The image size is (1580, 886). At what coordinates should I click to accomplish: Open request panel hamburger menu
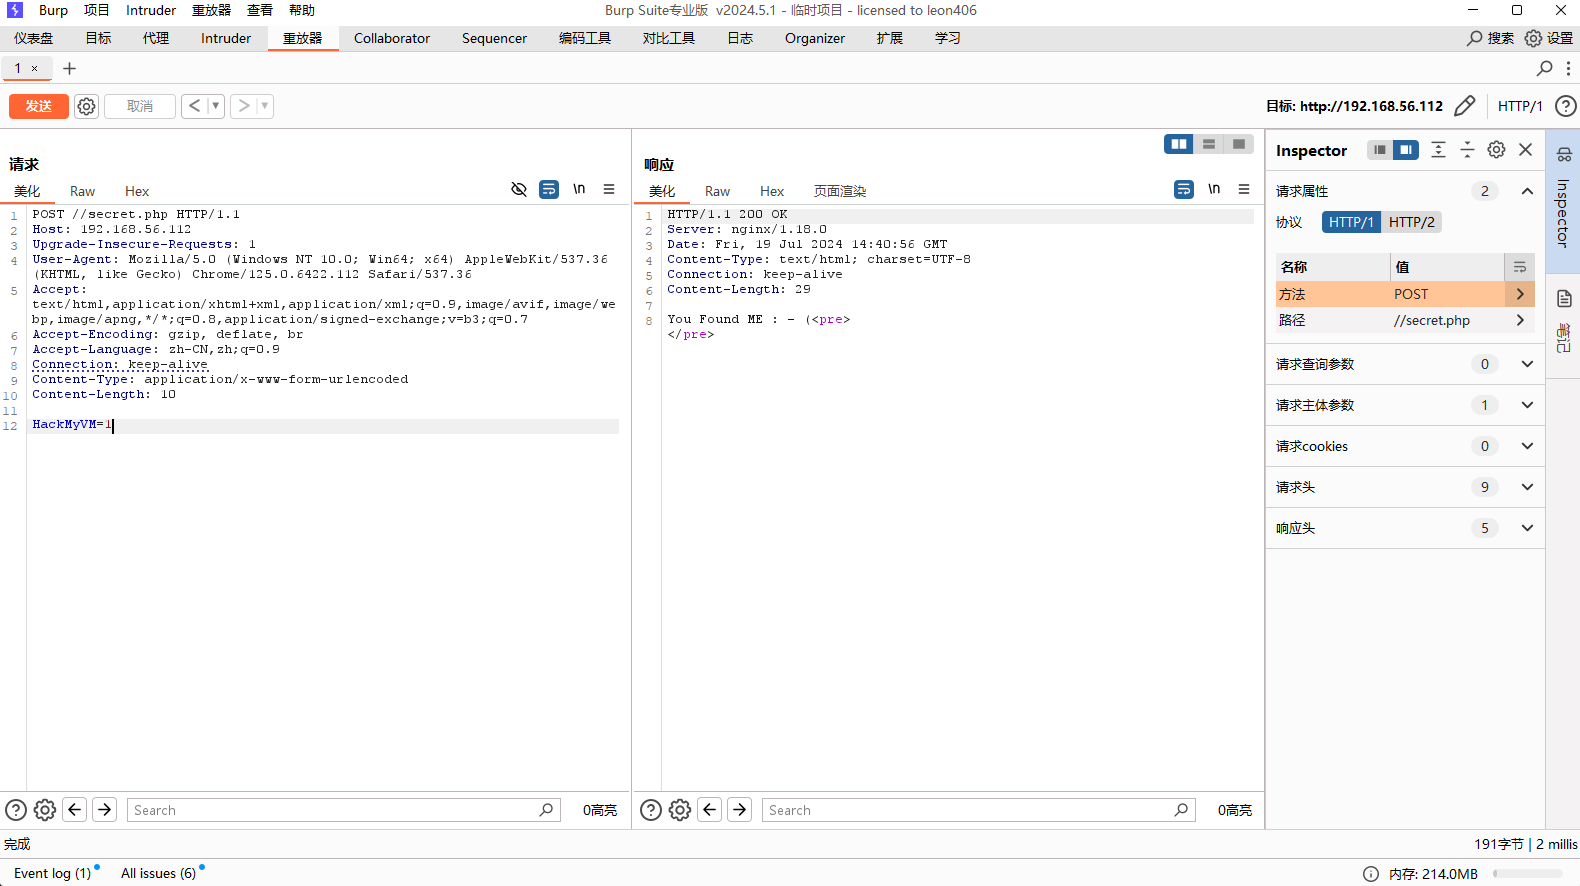[609, 189]
